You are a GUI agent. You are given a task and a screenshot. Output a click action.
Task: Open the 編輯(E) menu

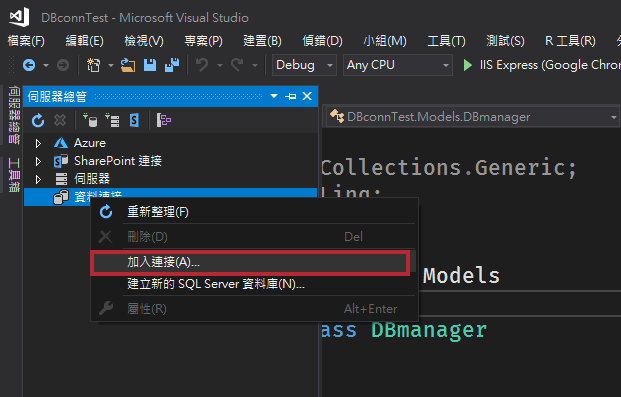[84, 41]
